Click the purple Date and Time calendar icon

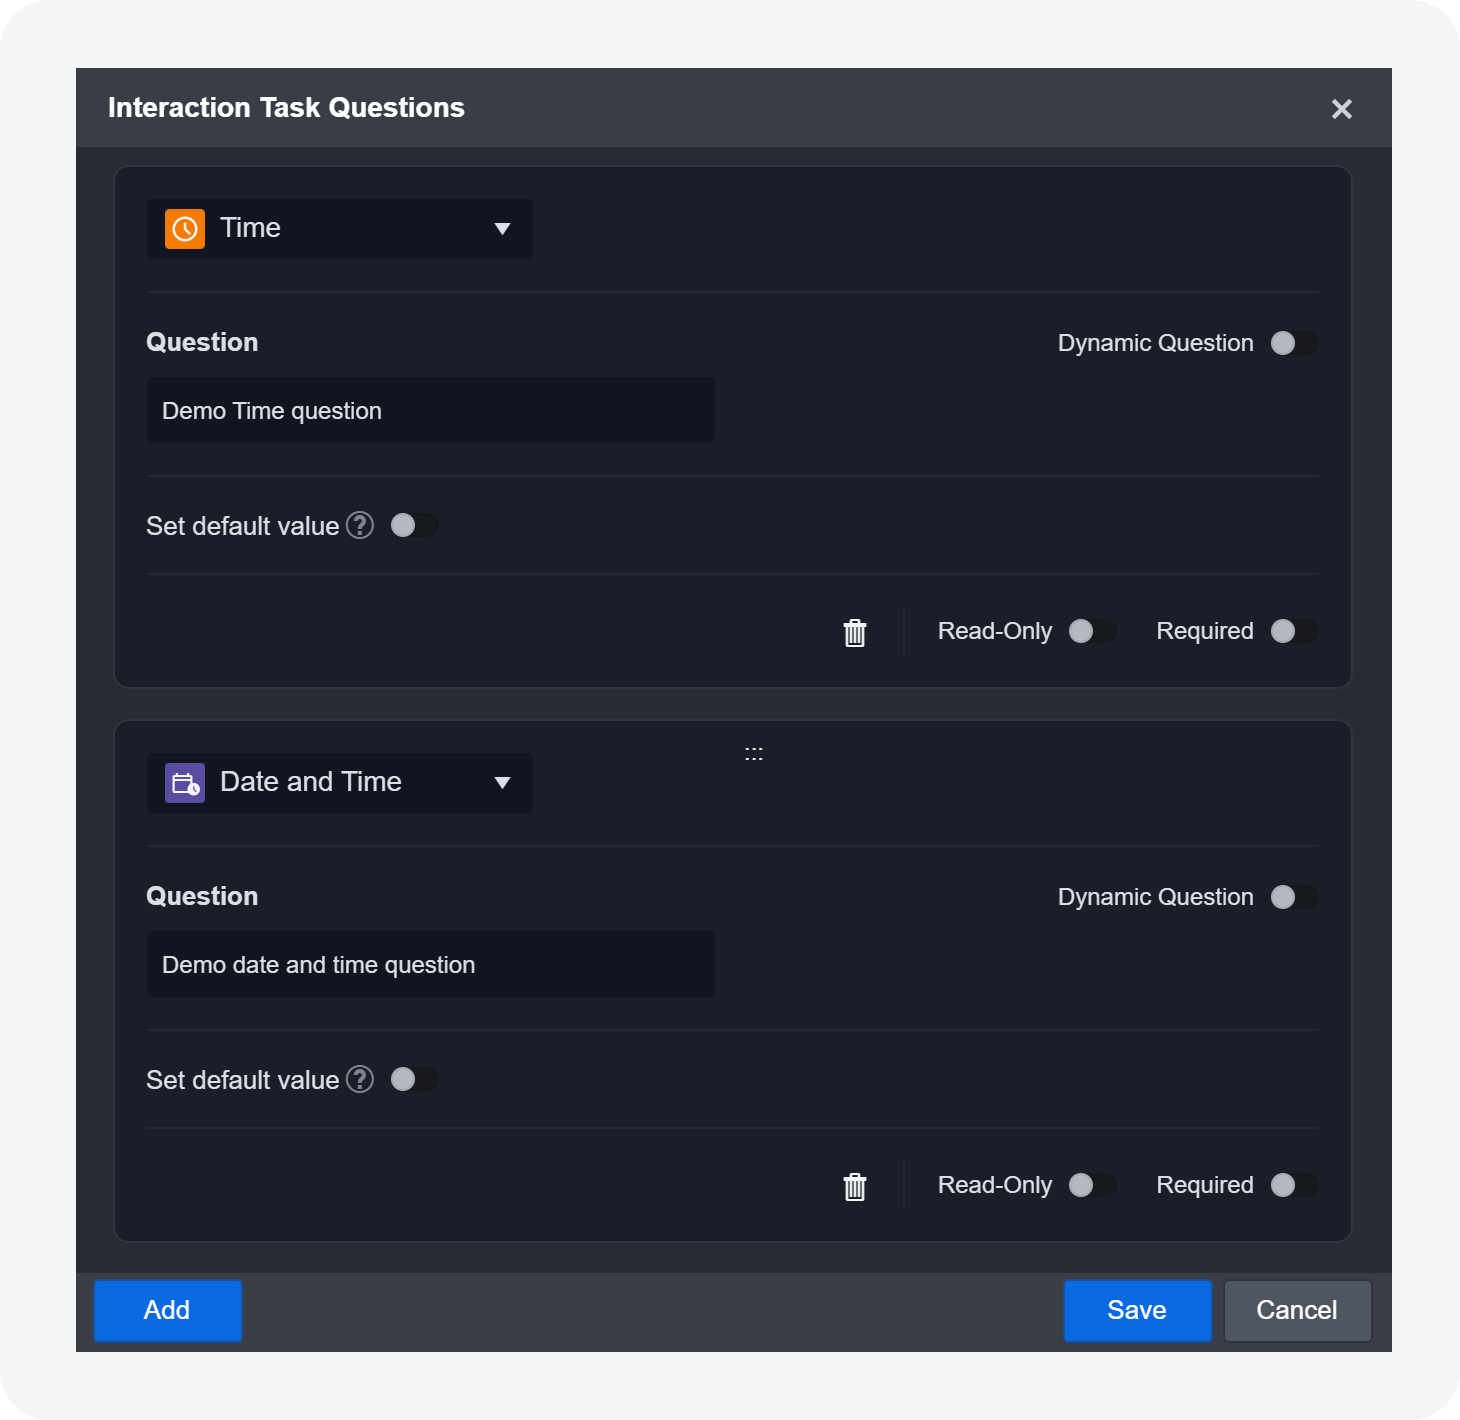pyautogui.click(x=185, y=783)
